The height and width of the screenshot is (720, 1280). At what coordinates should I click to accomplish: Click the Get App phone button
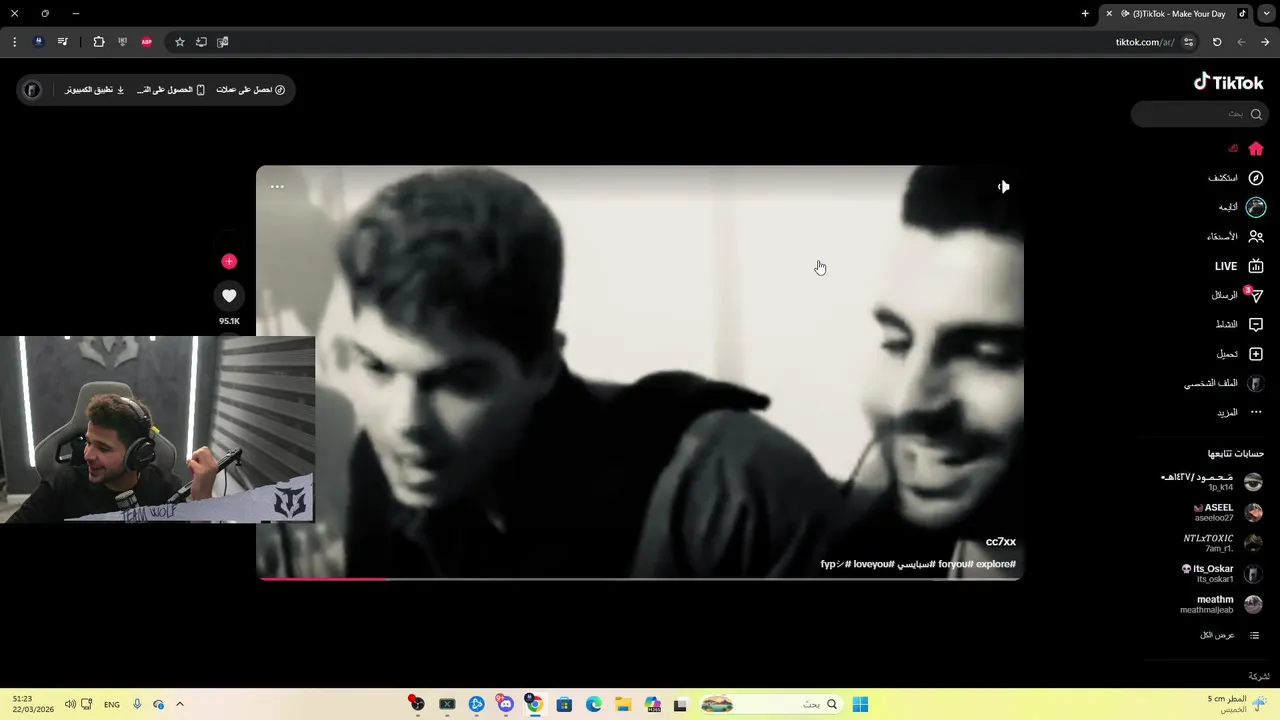171,90
